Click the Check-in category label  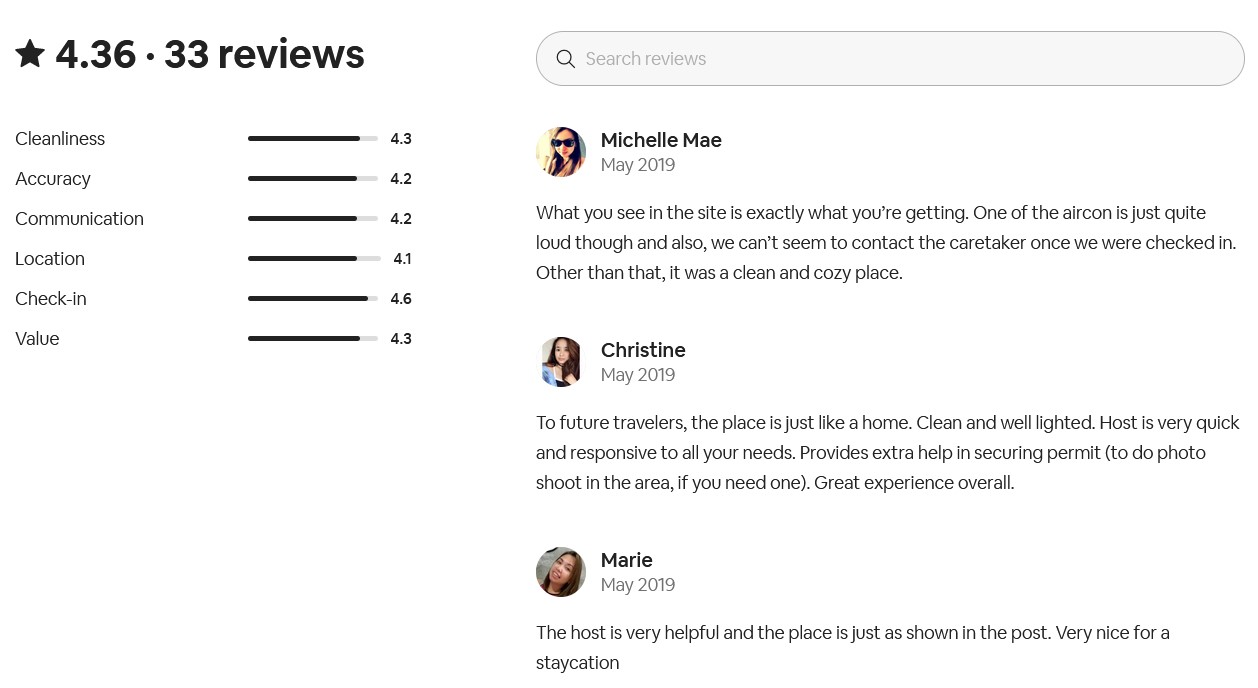(x=51, y=299)
